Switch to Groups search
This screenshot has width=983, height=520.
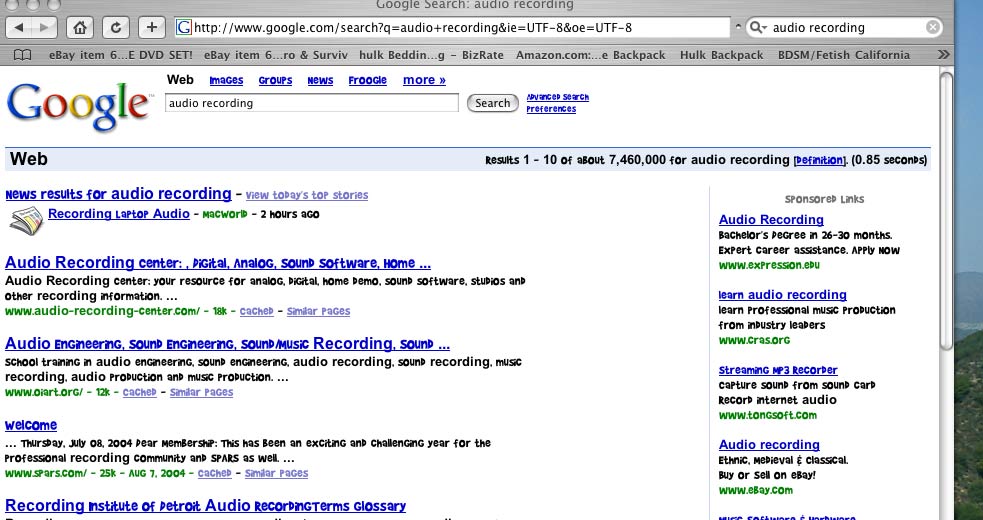click(275, 80)
